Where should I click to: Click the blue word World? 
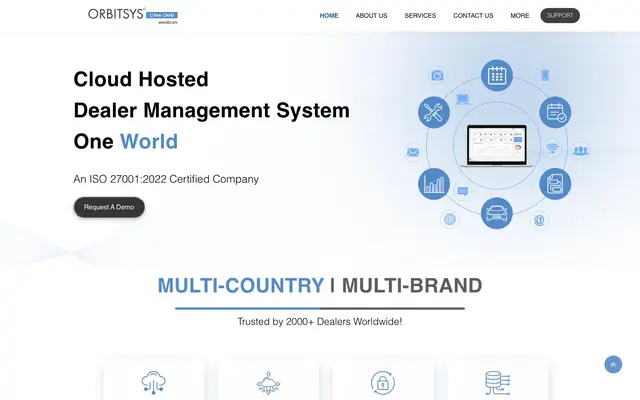coord(149,142)
